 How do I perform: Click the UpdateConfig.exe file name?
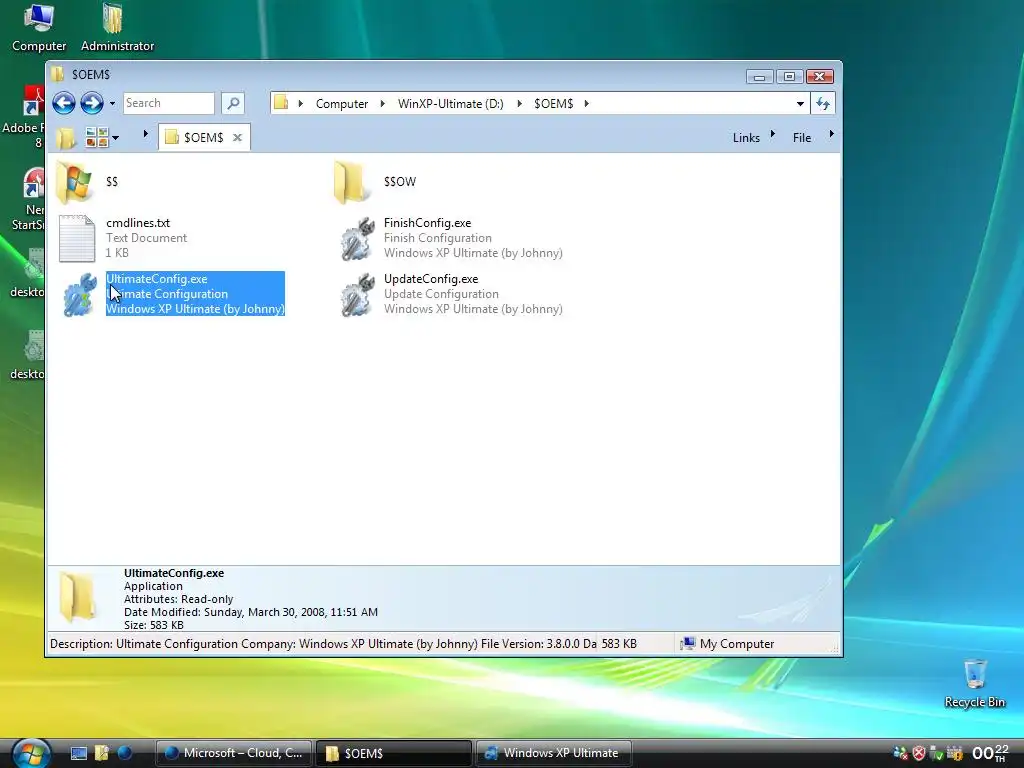(x=431, y=280)
